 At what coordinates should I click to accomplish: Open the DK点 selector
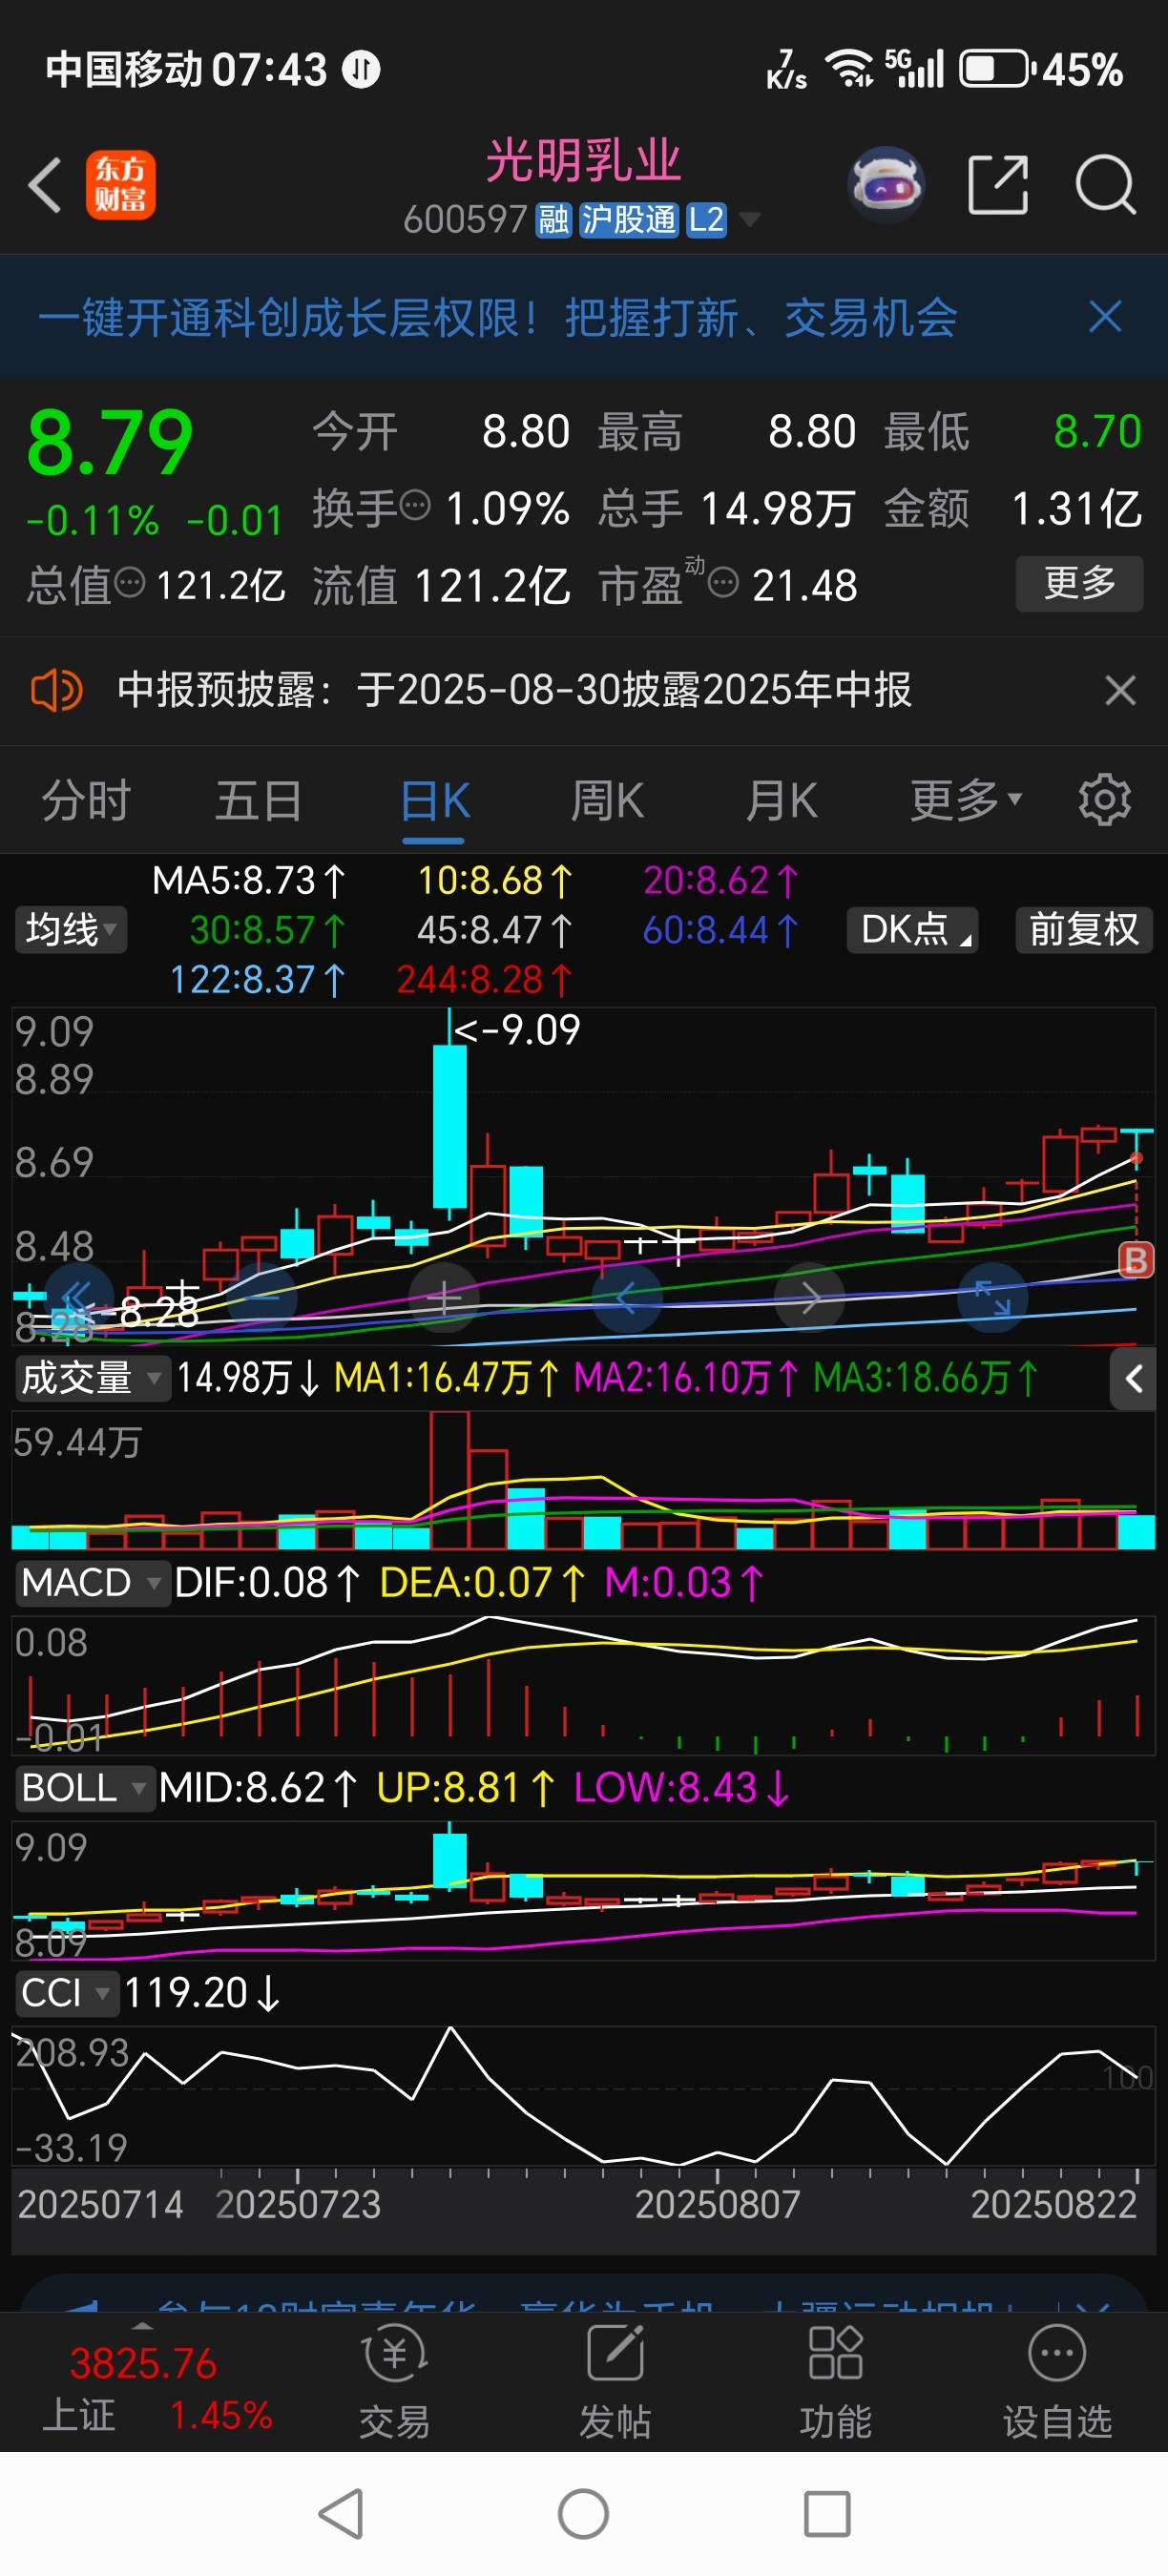coord(912,930)
